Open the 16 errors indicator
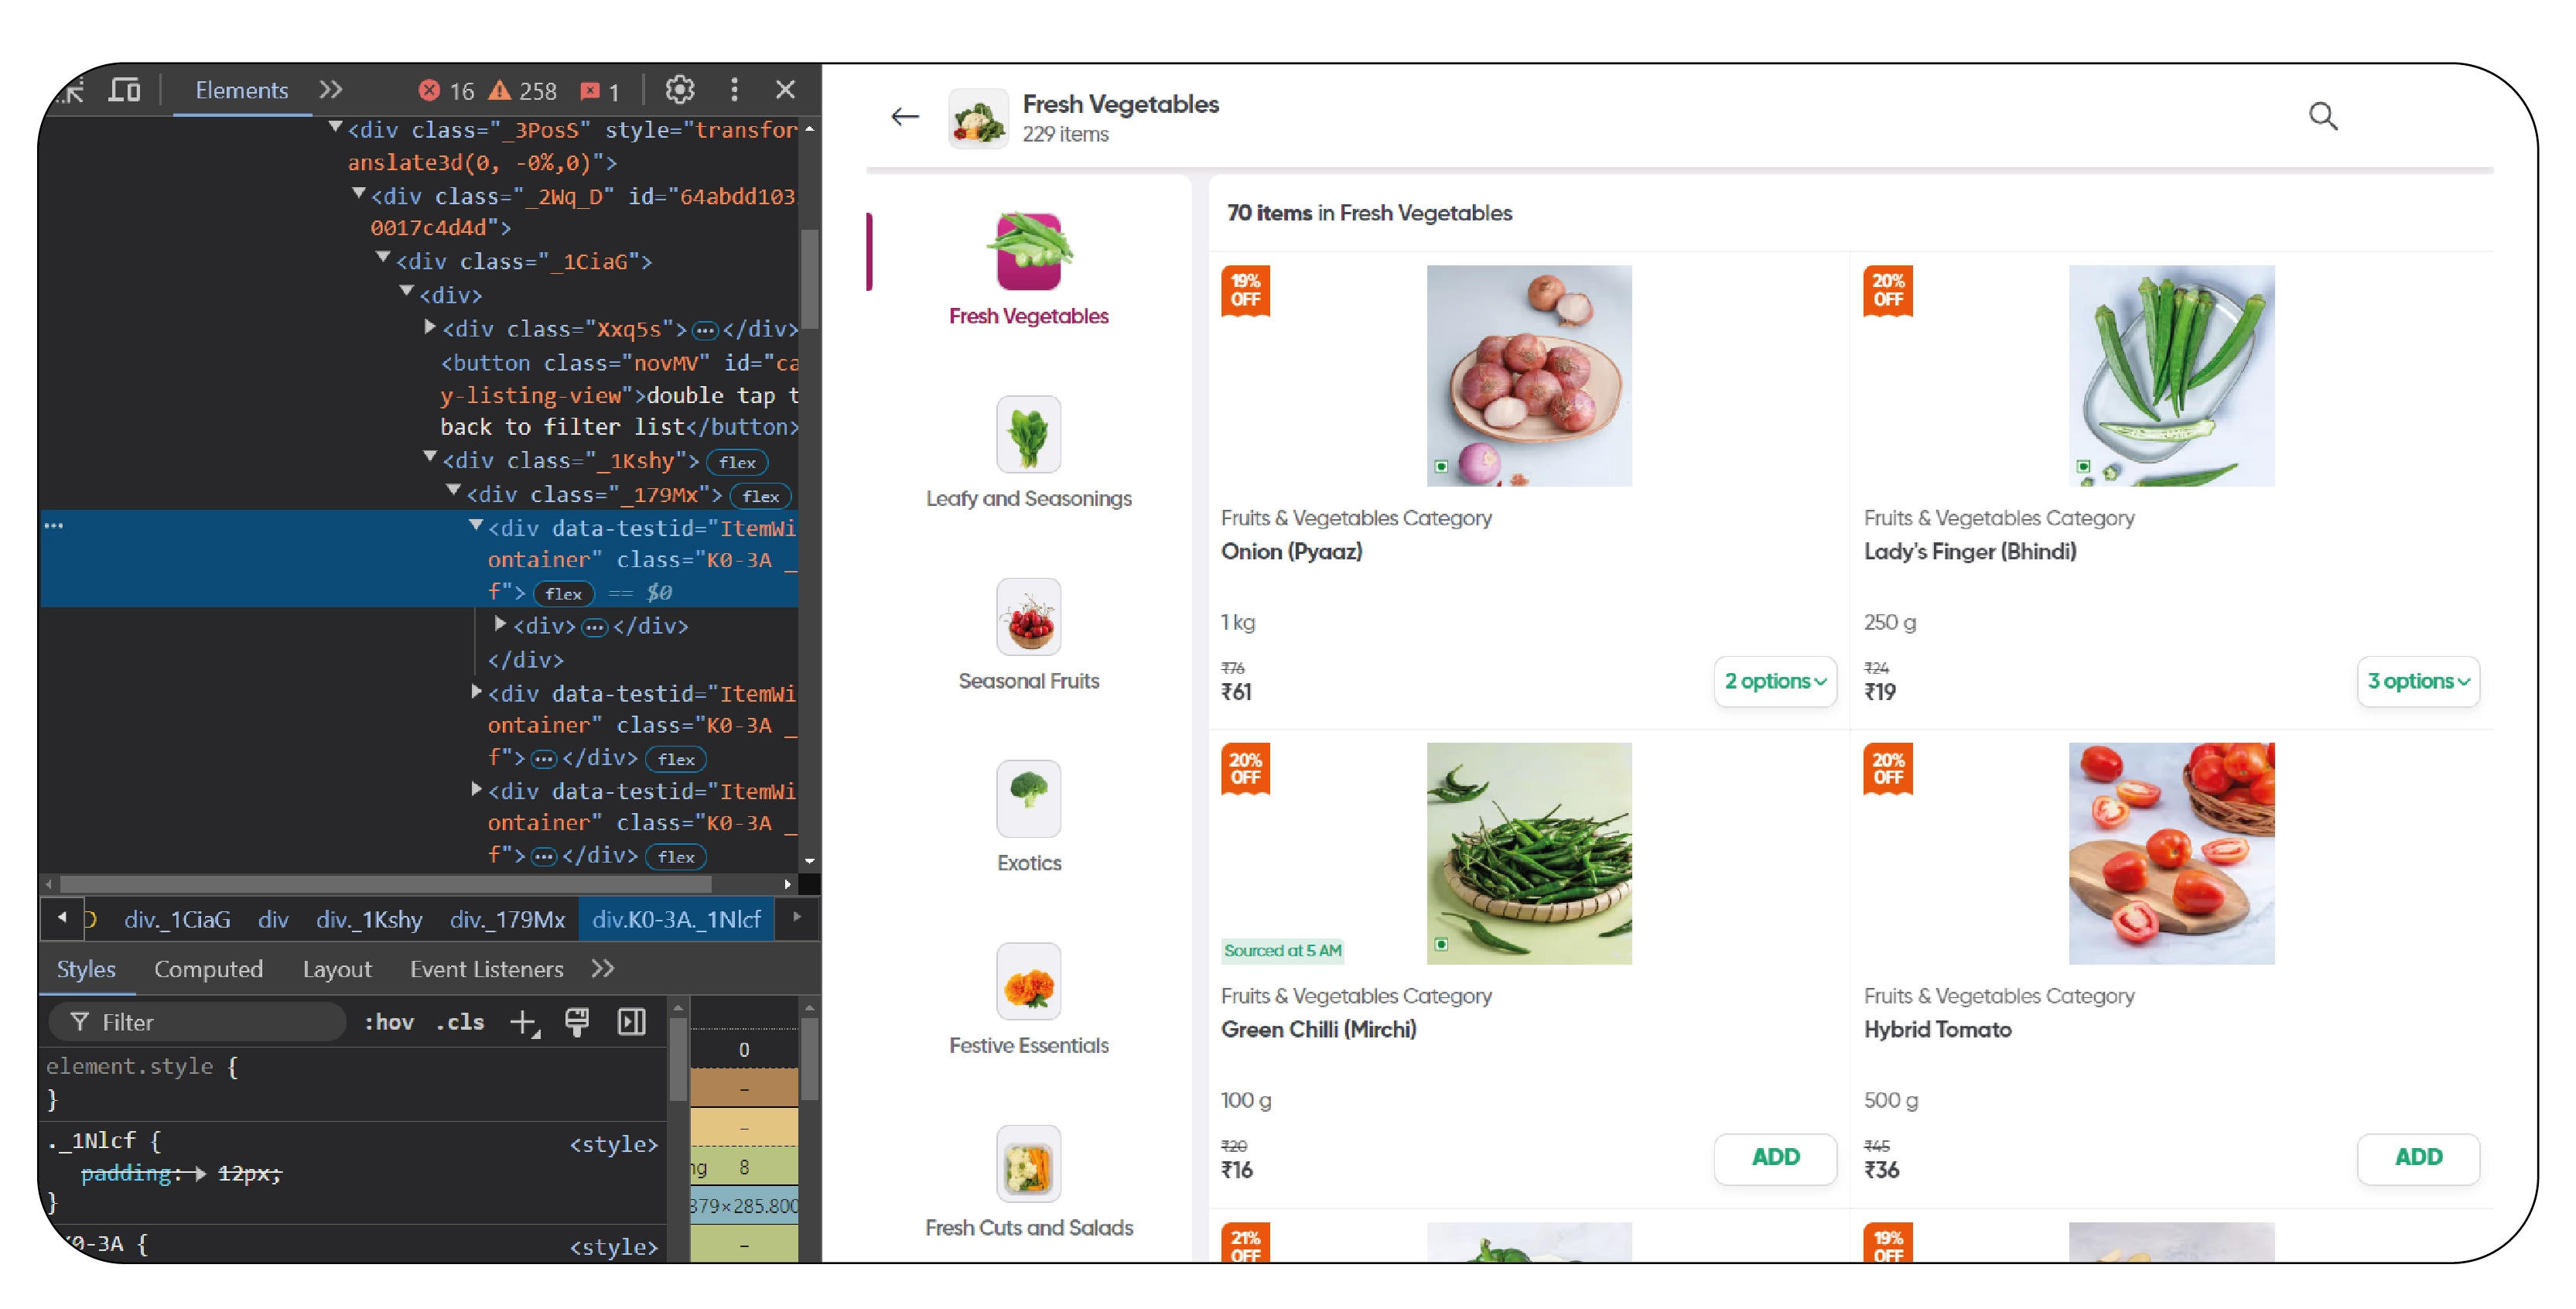 [x=447, y=91]
